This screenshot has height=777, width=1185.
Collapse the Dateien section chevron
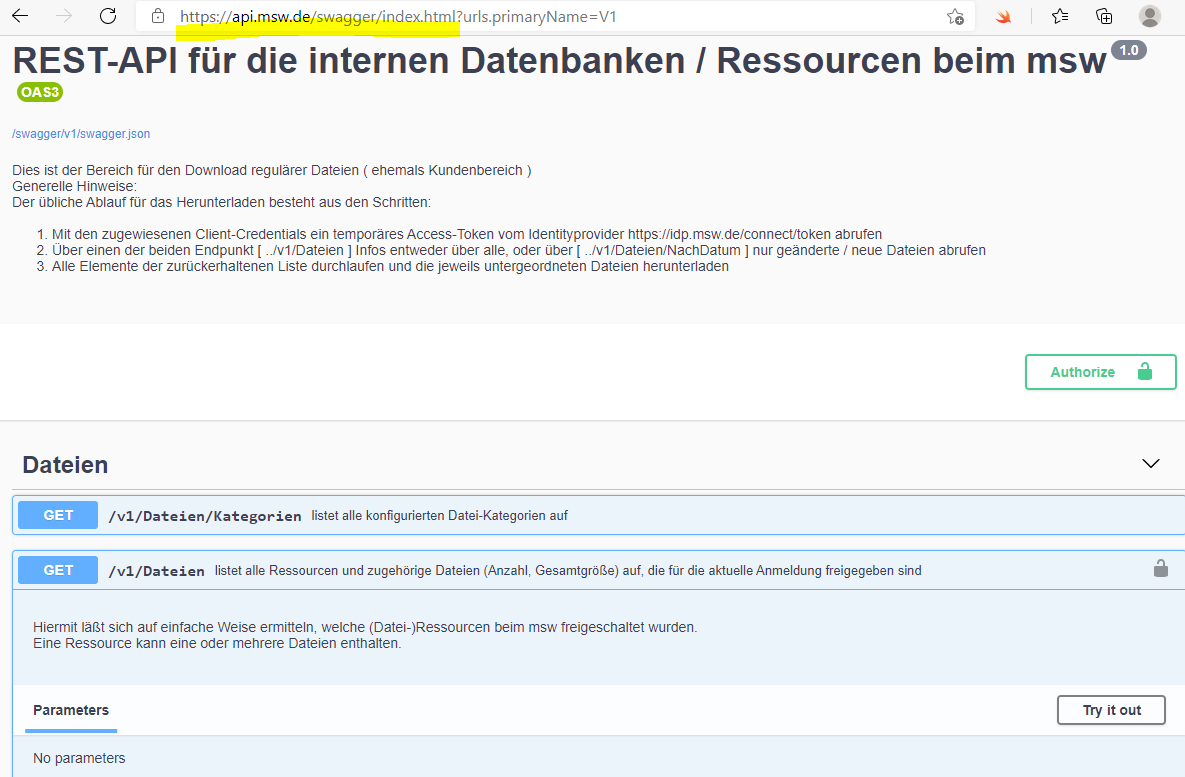(x=1151, y=464)
